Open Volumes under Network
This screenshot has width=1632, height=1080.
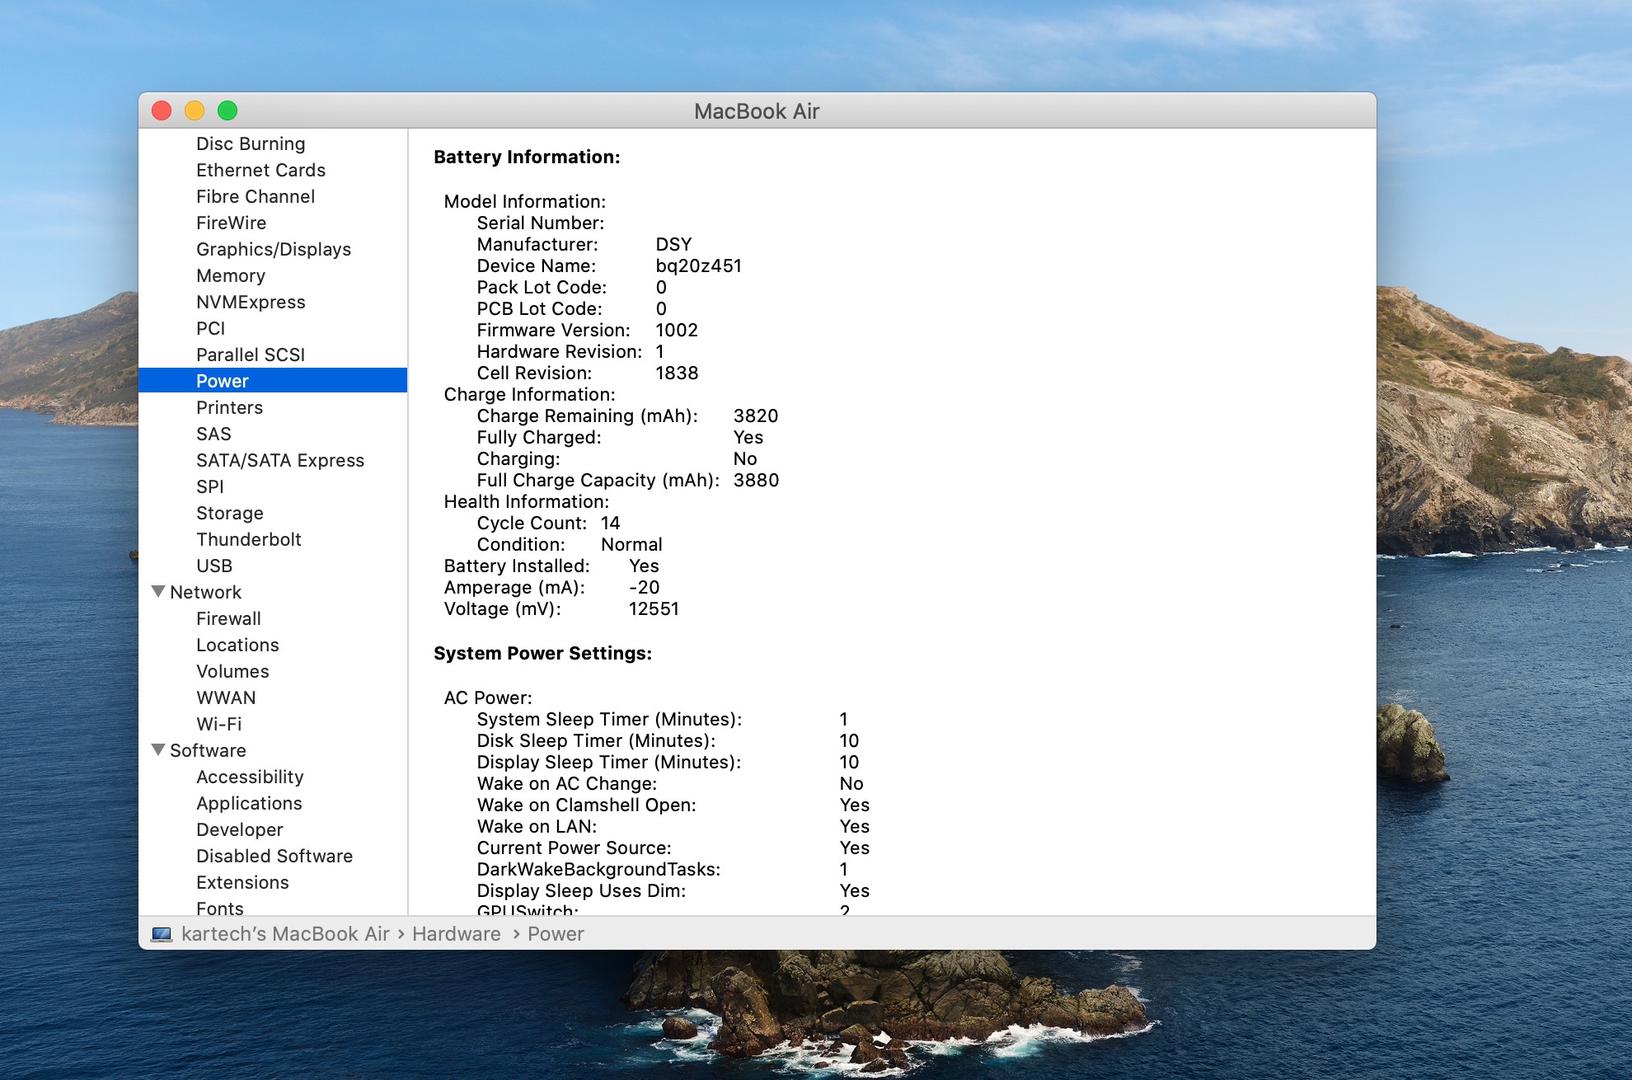232,671
